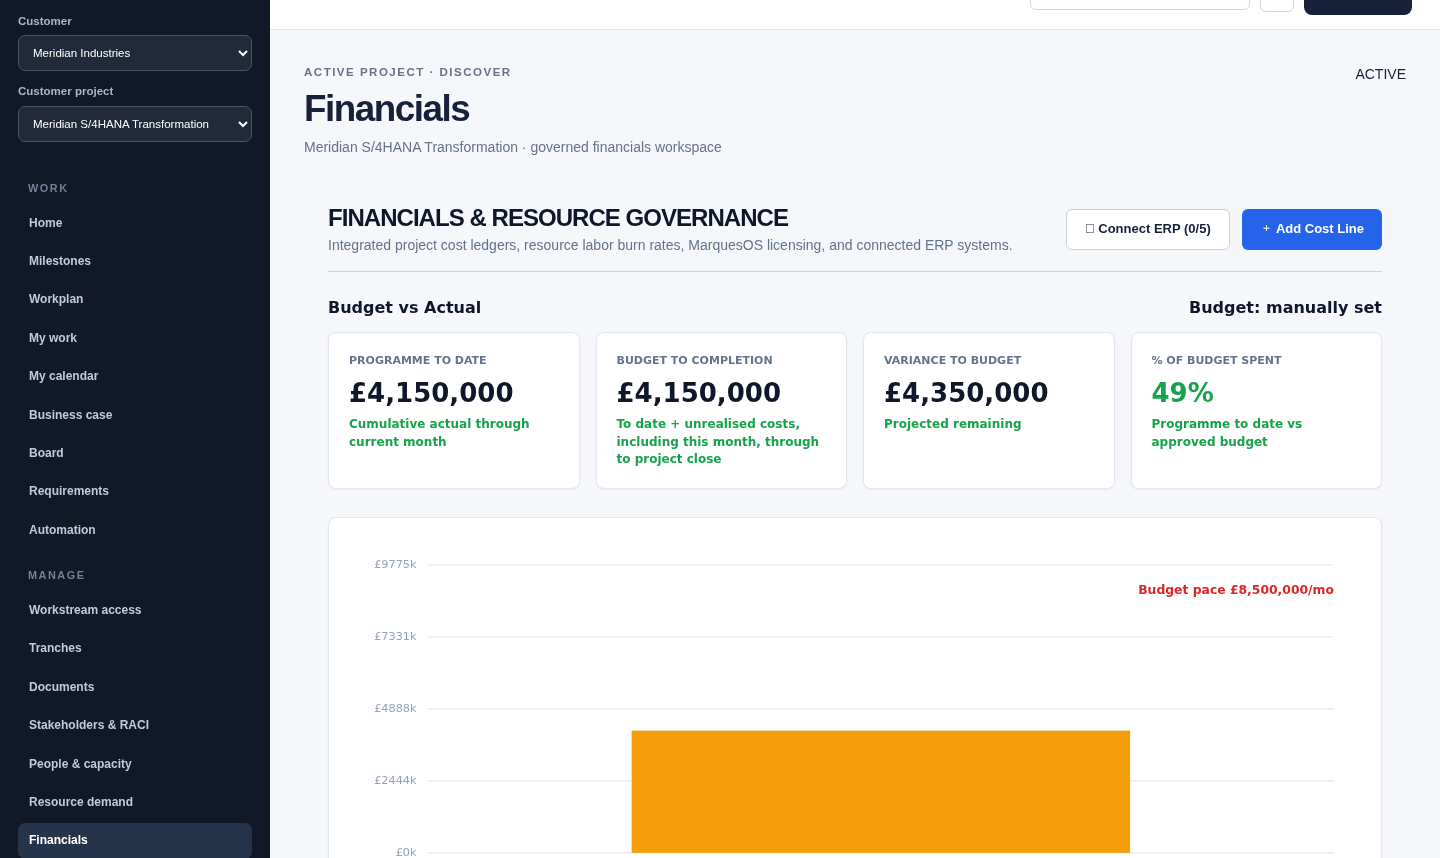Click the '49%' value
The height and width of the screenshot is (858, 1440).
(1182, 393)
